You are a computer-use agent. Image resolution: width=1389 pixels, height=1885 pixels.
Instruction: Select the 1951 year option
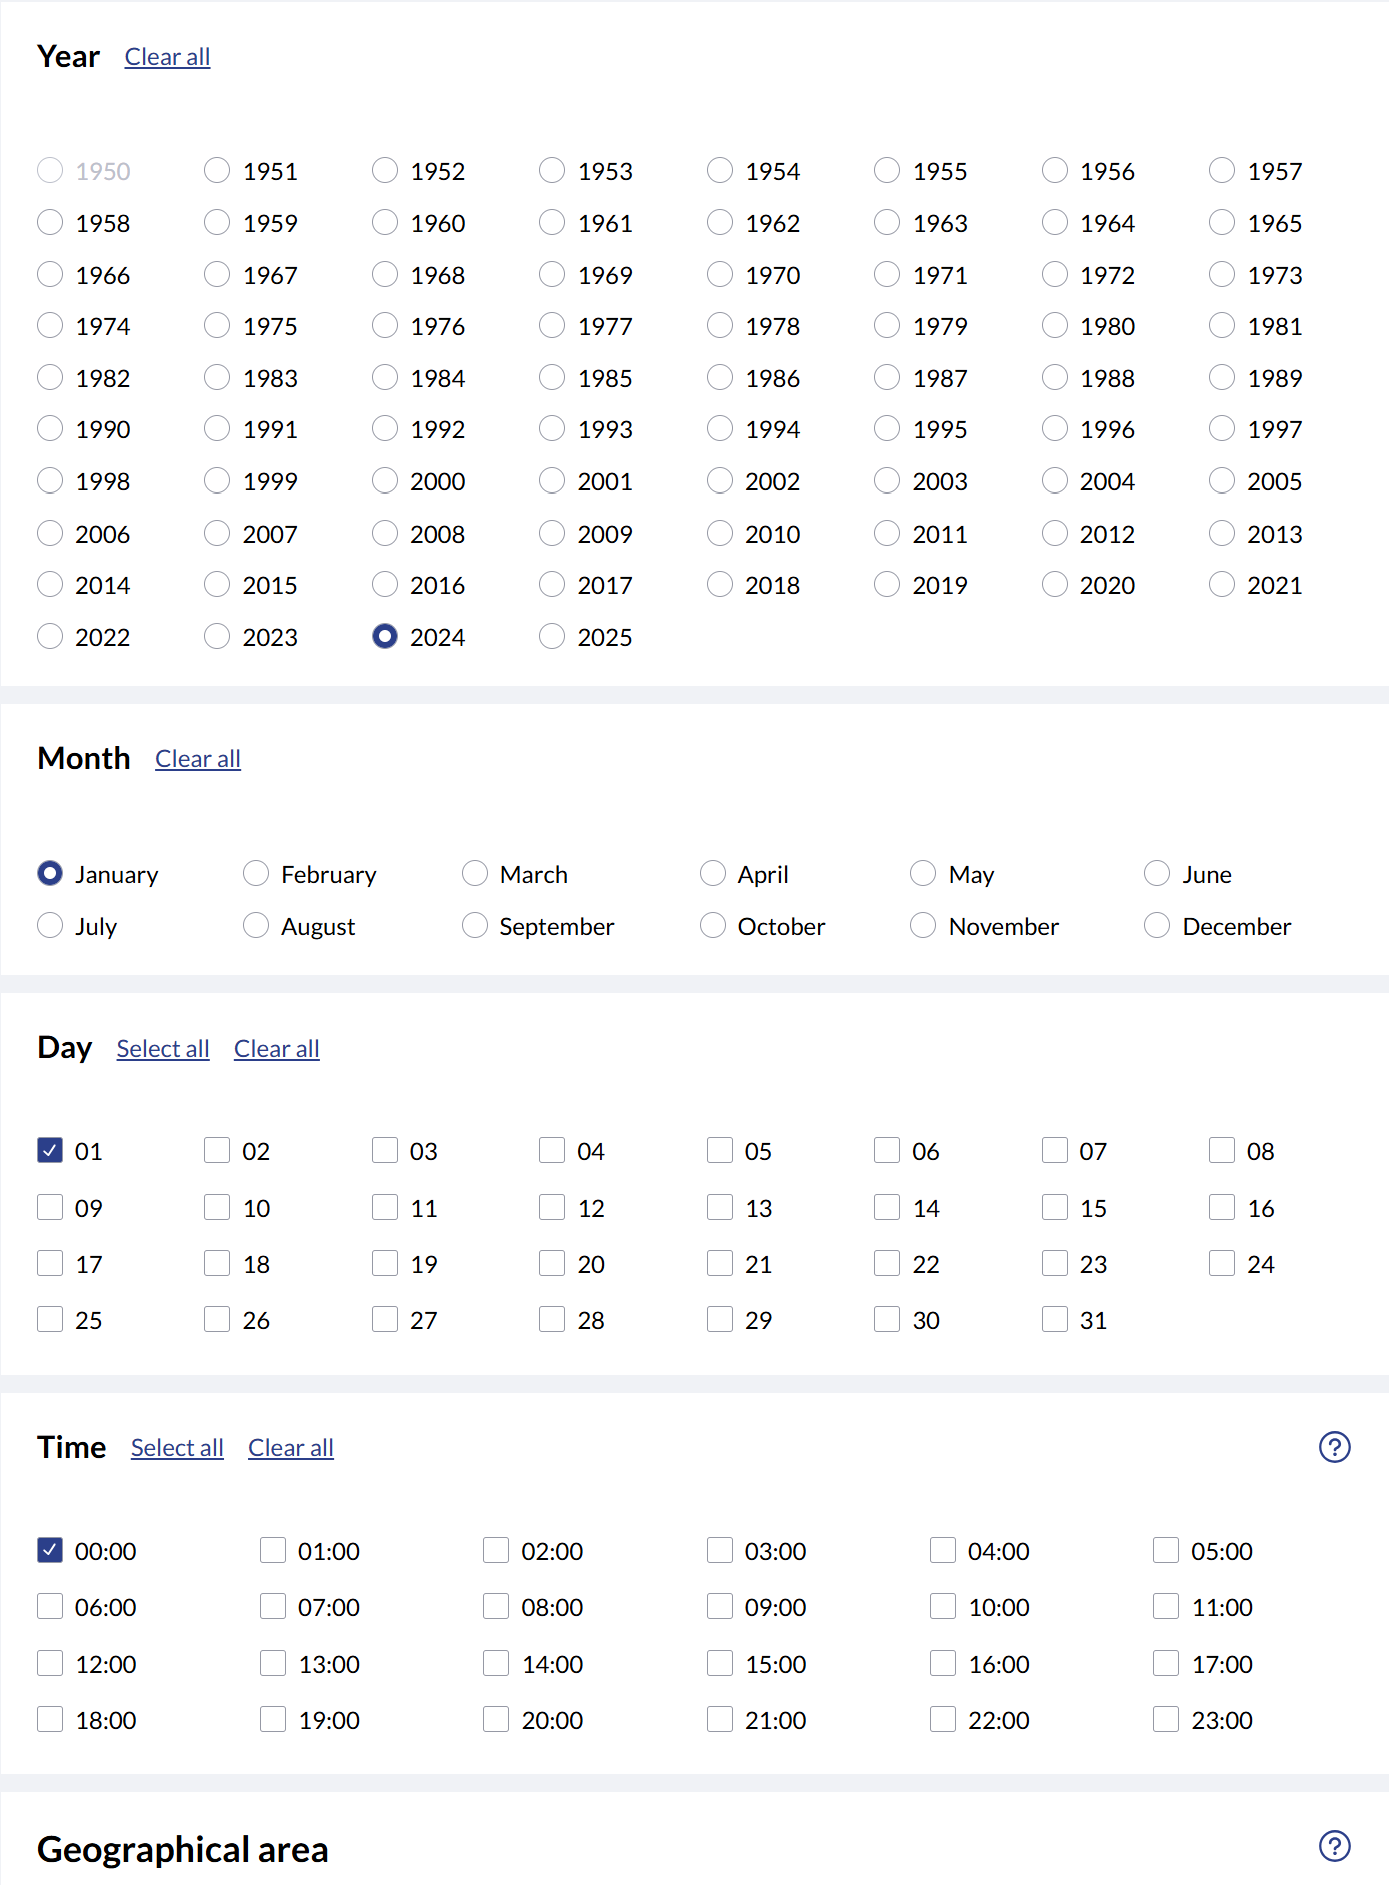pyautogui.click(x=217, y=171)
